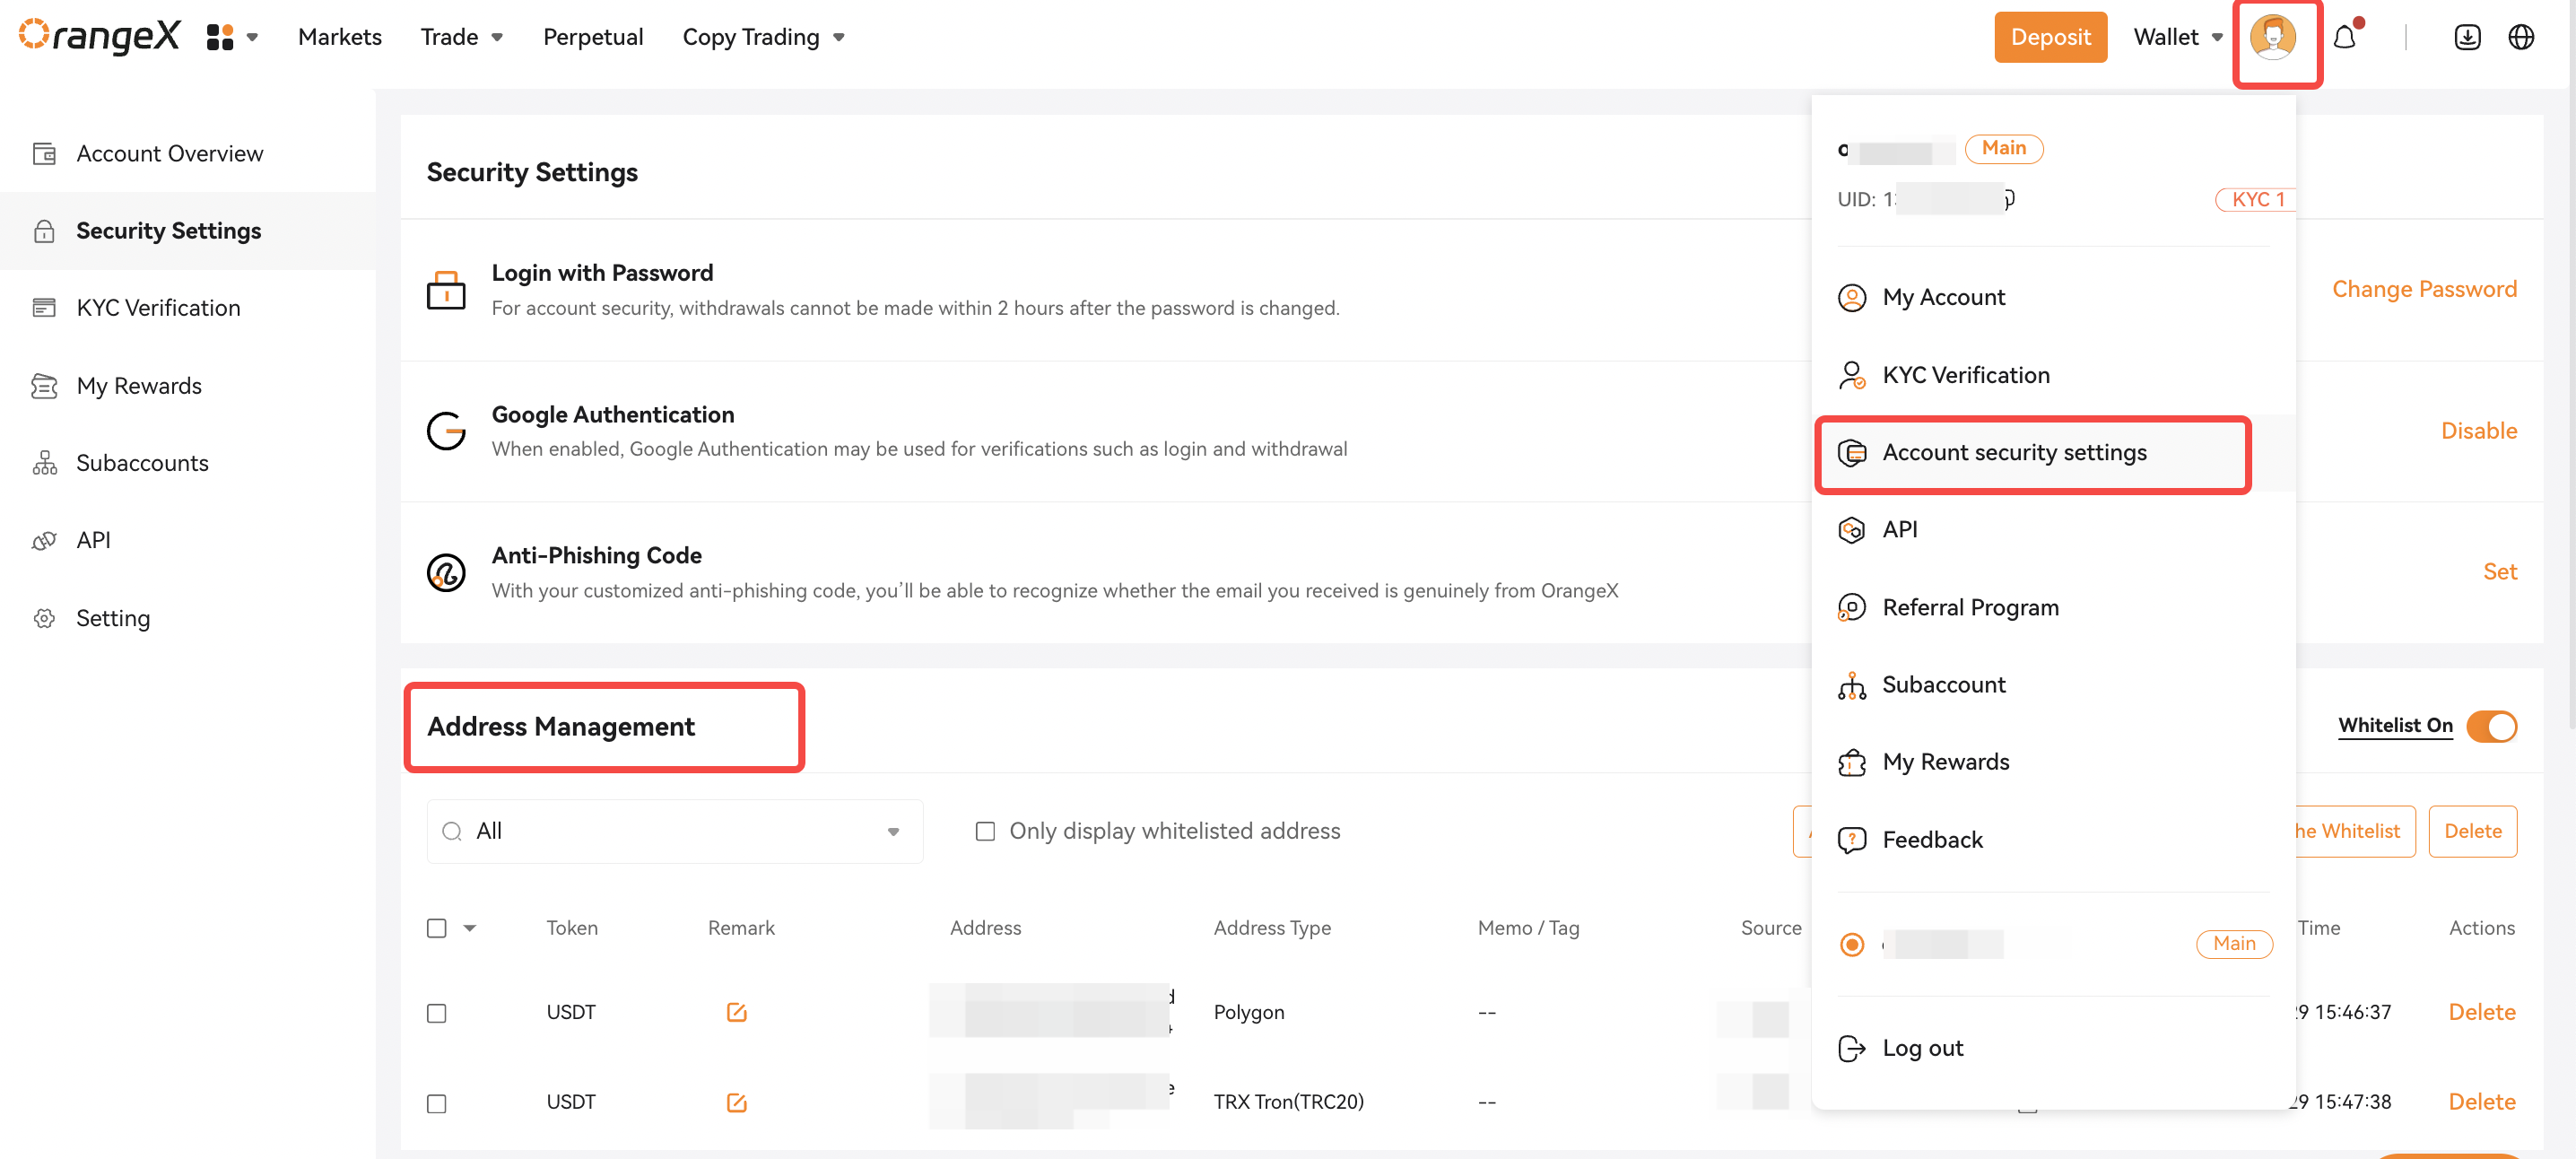This screenshot has width=2576, height=1159.
Task: Open the All token filter dropdown
Action: 675,831
